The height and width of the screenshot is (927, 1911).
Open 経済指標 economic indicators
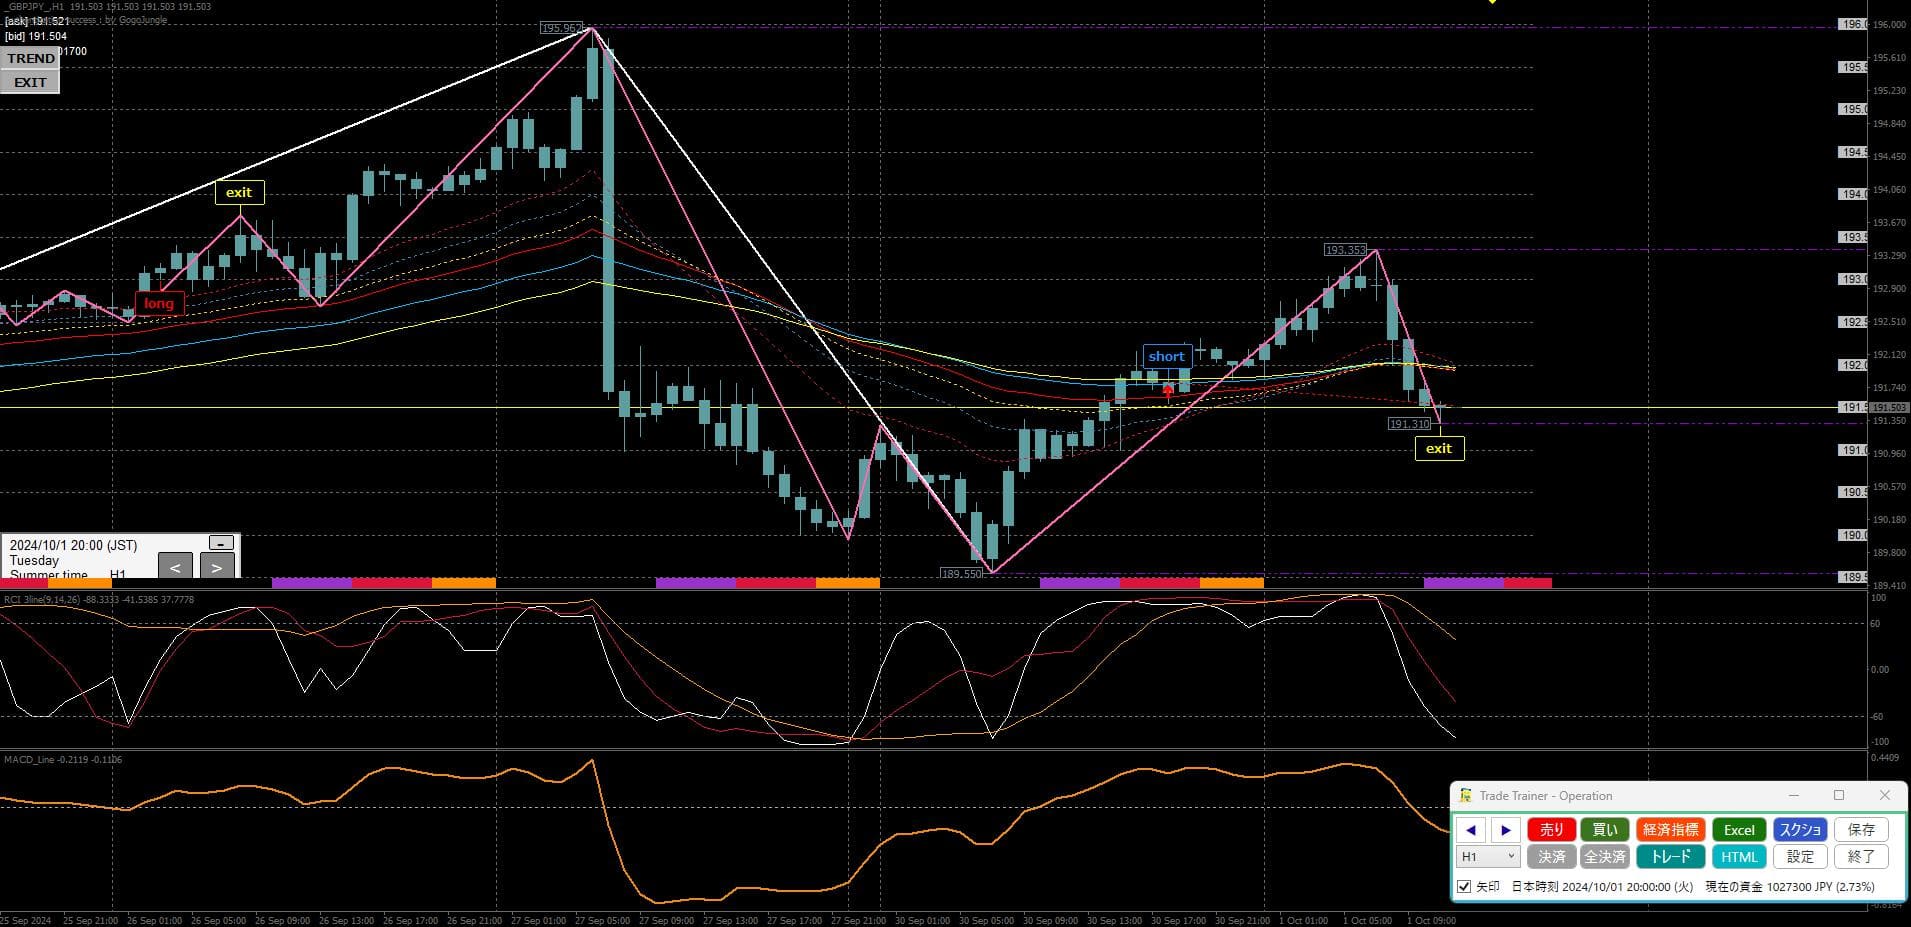1670,830
